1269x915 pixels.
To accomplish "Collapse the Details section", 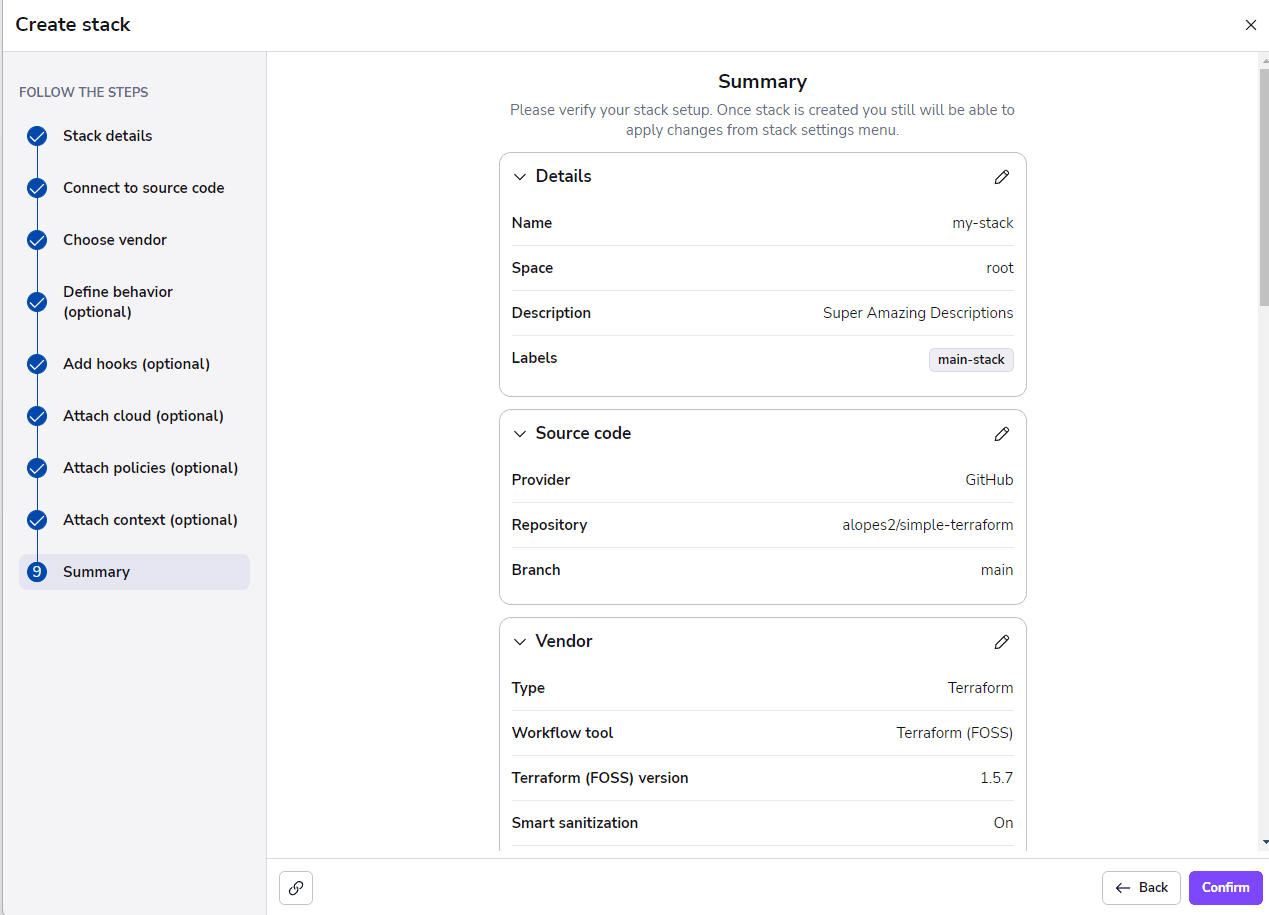I will [x=519, y=176].
